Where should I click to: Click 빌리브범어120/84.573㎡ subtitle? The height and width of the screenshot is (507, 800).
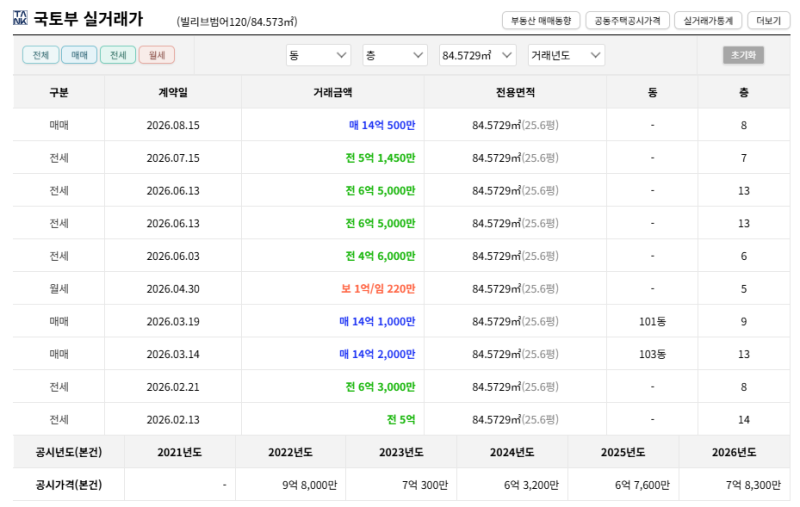point(237,22)
